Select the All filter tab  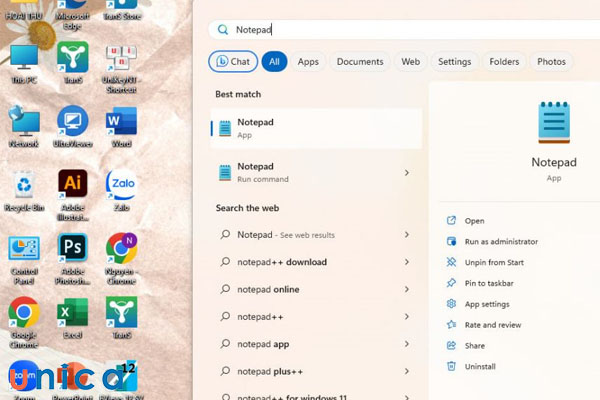274,61
